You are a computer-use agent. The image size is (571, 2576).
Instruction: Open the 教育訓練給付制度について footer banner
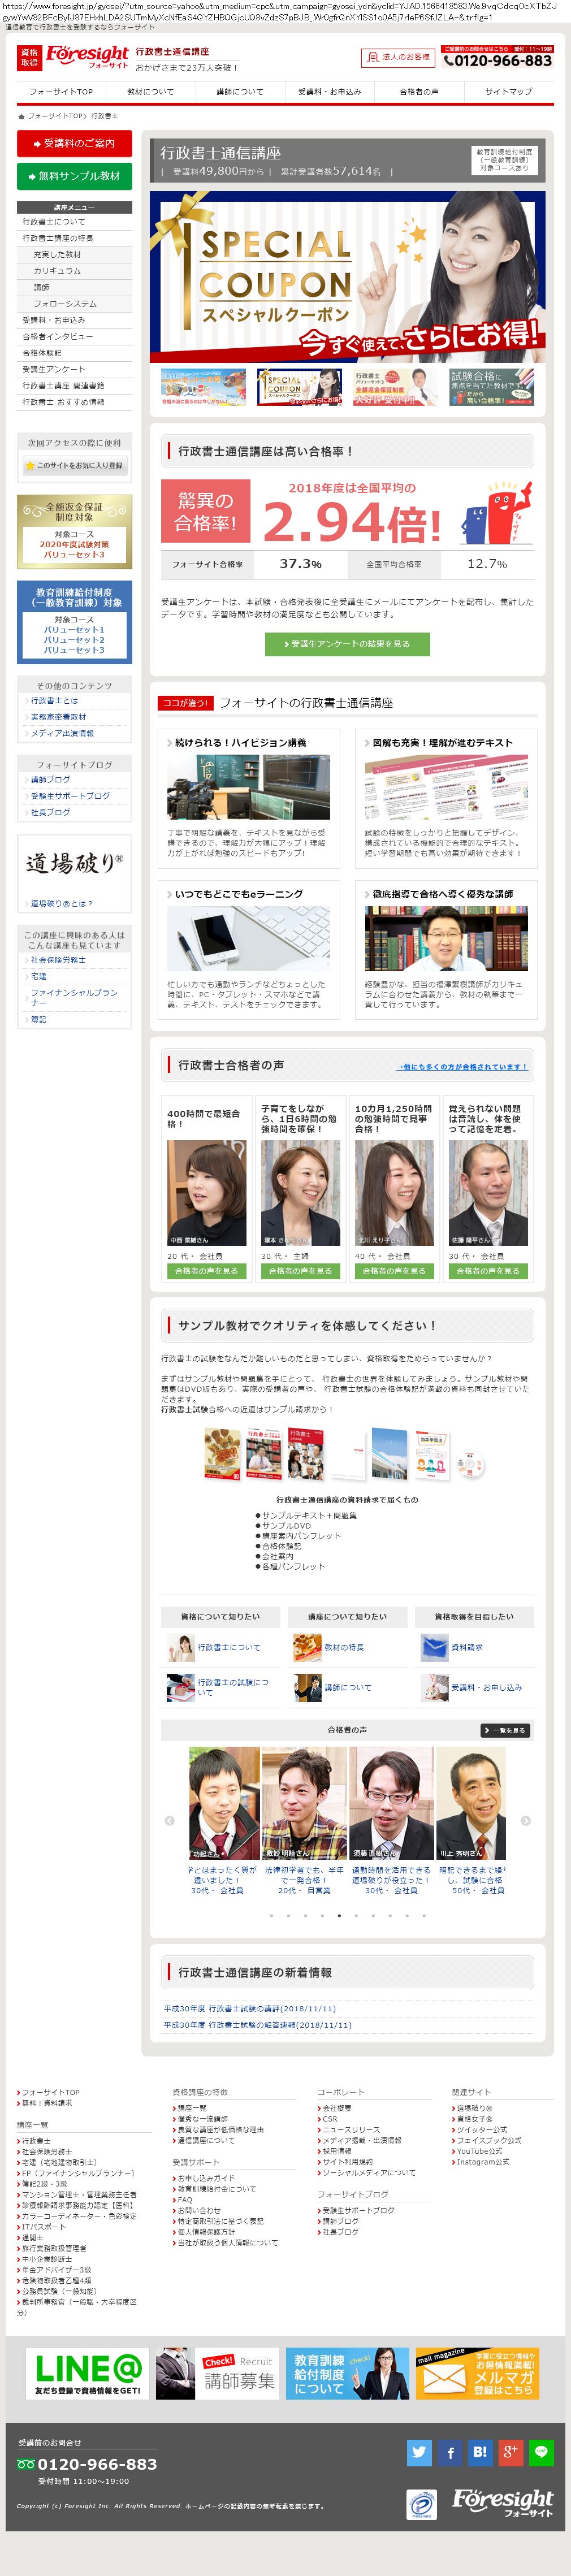347,2373
